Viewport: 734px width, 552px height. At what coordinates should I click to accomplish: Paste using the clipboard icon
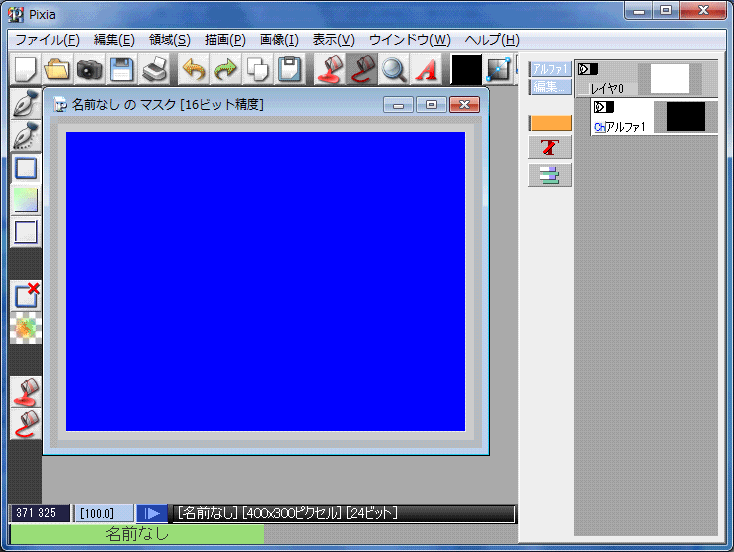tap(289, 69)
